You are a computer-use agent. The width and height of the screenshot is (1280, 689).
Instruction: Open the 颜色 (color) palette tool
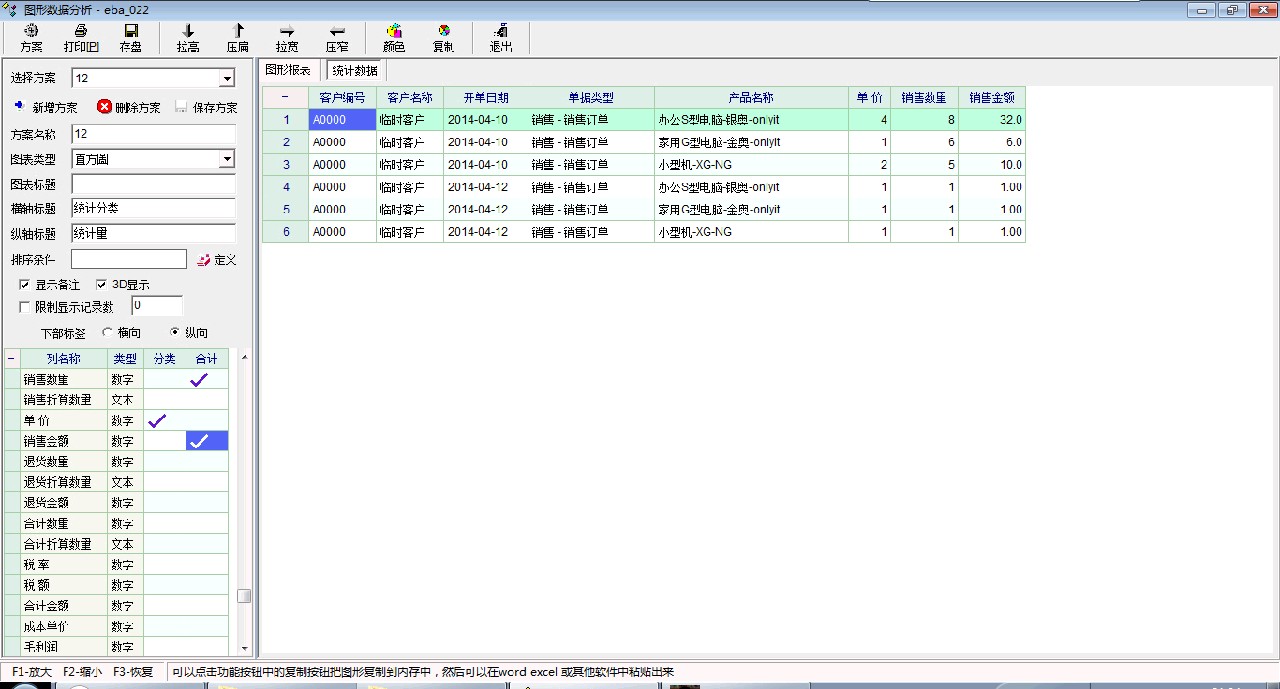(x=394, y=32)
